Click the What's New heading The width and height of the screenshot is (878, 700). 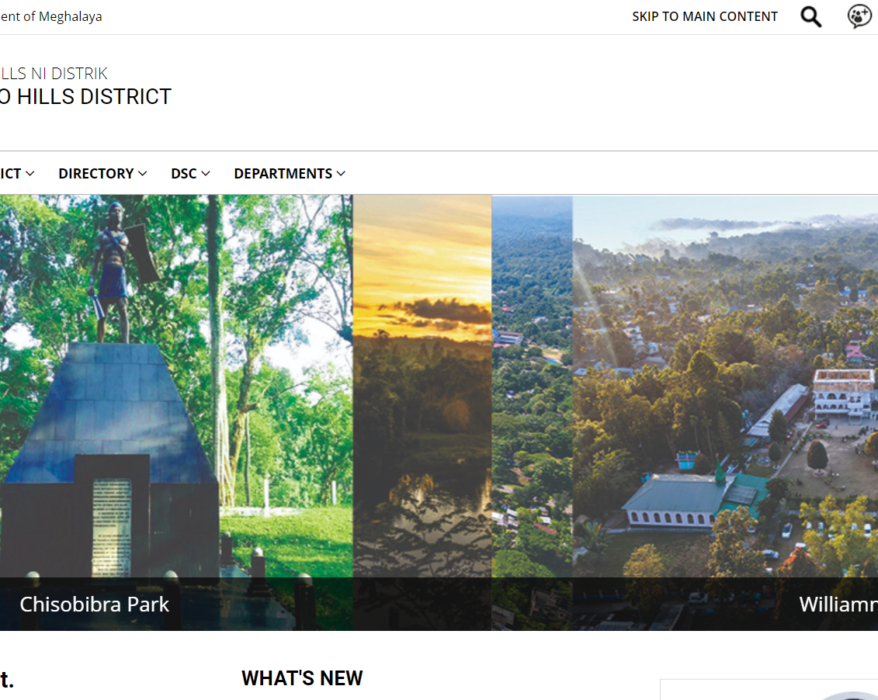[x=302, y=678]
